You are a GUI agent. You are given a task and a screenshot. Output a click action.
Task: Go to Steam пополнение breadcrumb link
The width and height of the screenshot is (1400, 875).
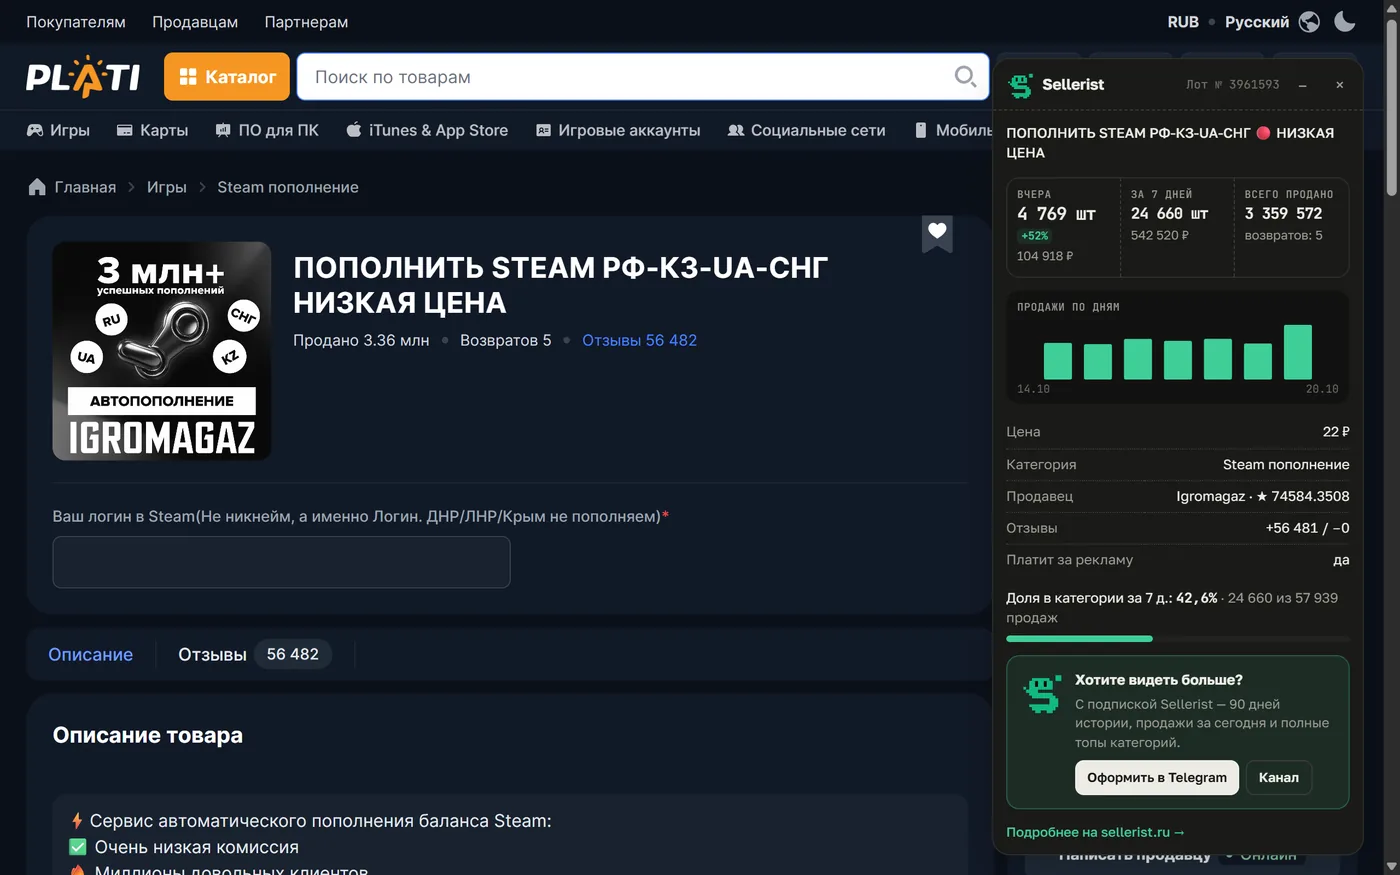tap(288, 187)
